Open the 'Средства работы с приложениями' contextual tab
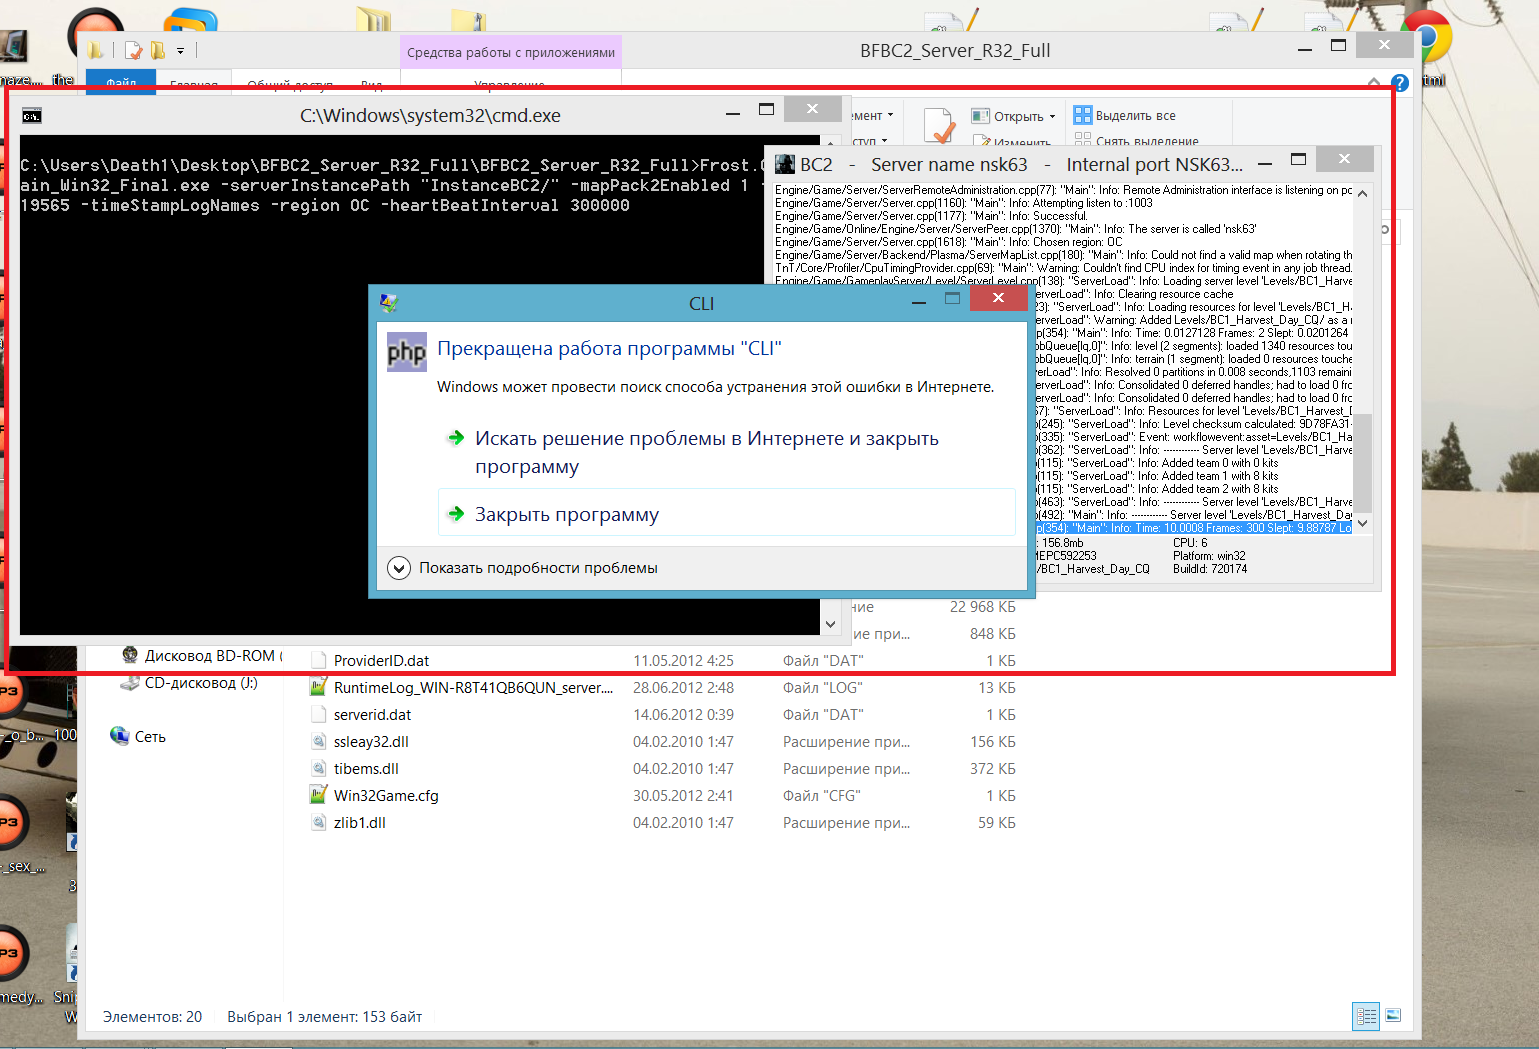 tap(511, 52)
